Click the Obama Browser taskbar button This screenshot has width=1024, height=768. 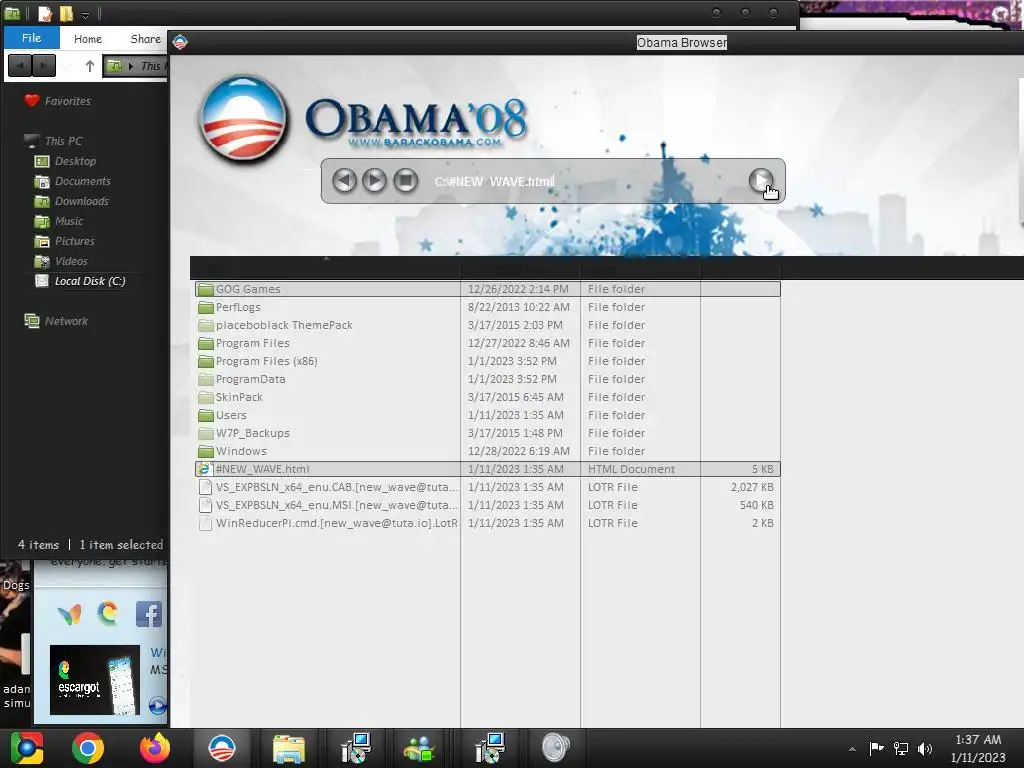coord(221,748)
